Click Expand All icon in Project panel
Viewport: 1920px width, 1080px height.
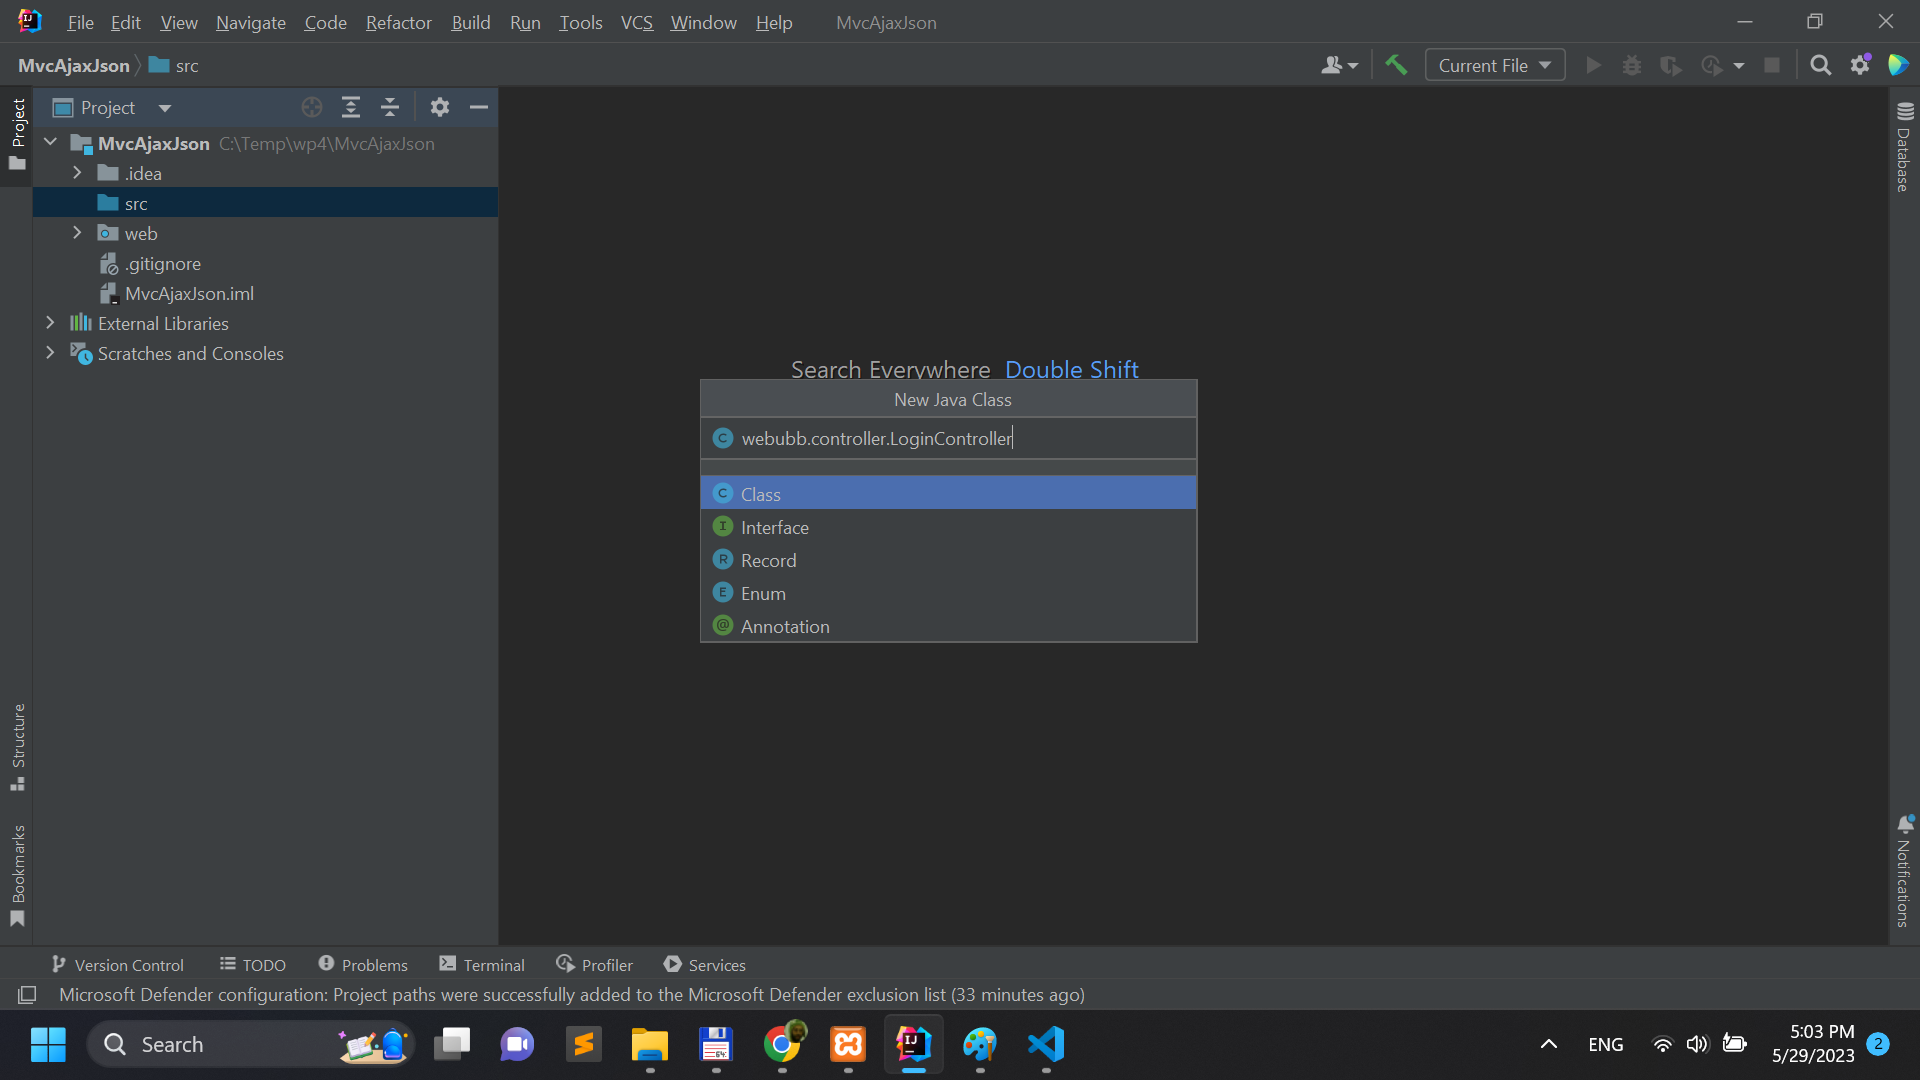351,107
